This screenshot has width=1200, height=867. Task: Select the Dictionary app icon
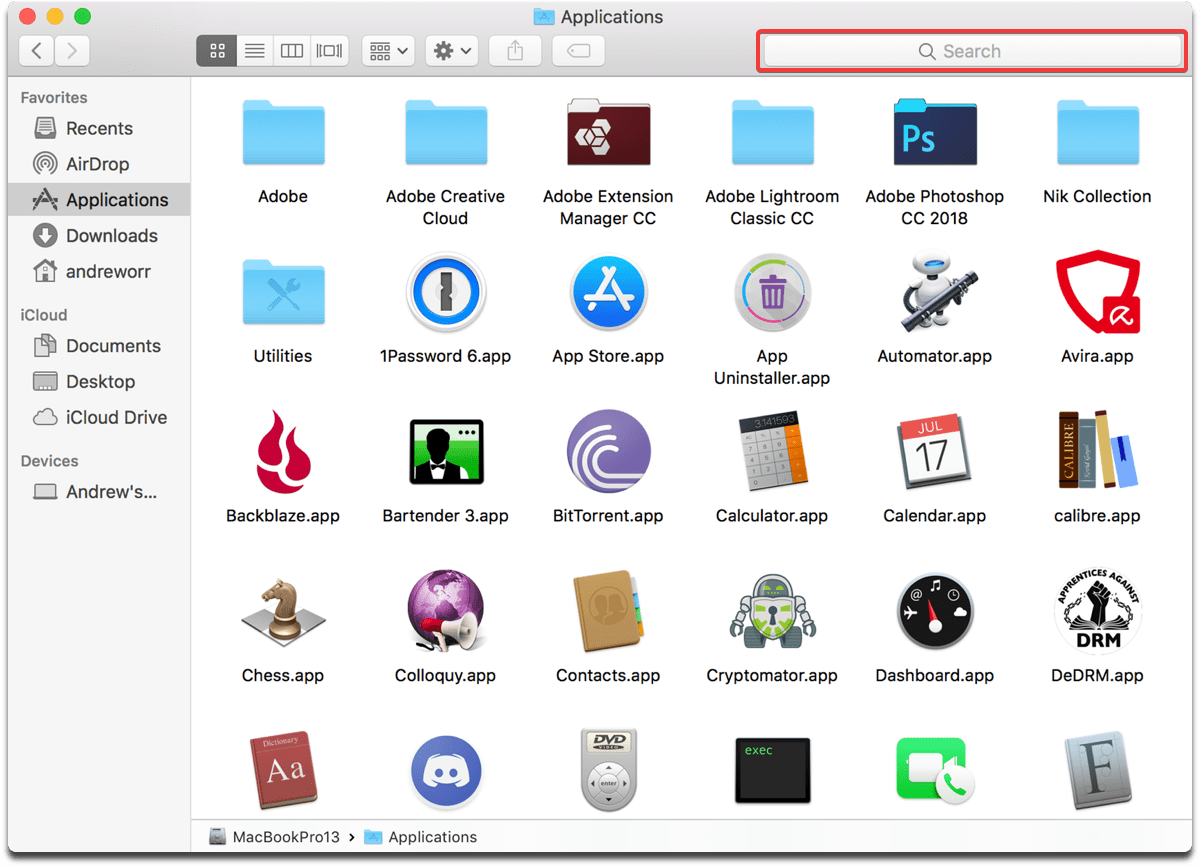[x=283, y=770]
